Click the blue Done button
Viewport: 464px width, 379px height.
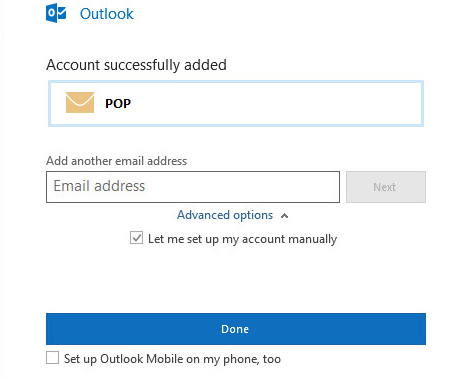pyautogui.click(x=236, y=329)
